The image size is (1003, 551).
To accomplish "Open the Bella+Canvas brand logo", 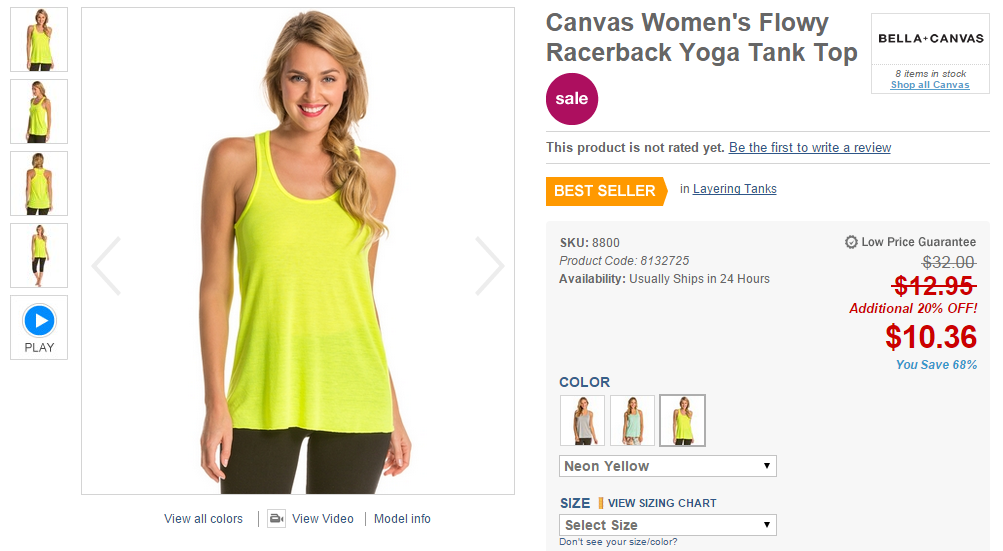I will pos(931,38).
